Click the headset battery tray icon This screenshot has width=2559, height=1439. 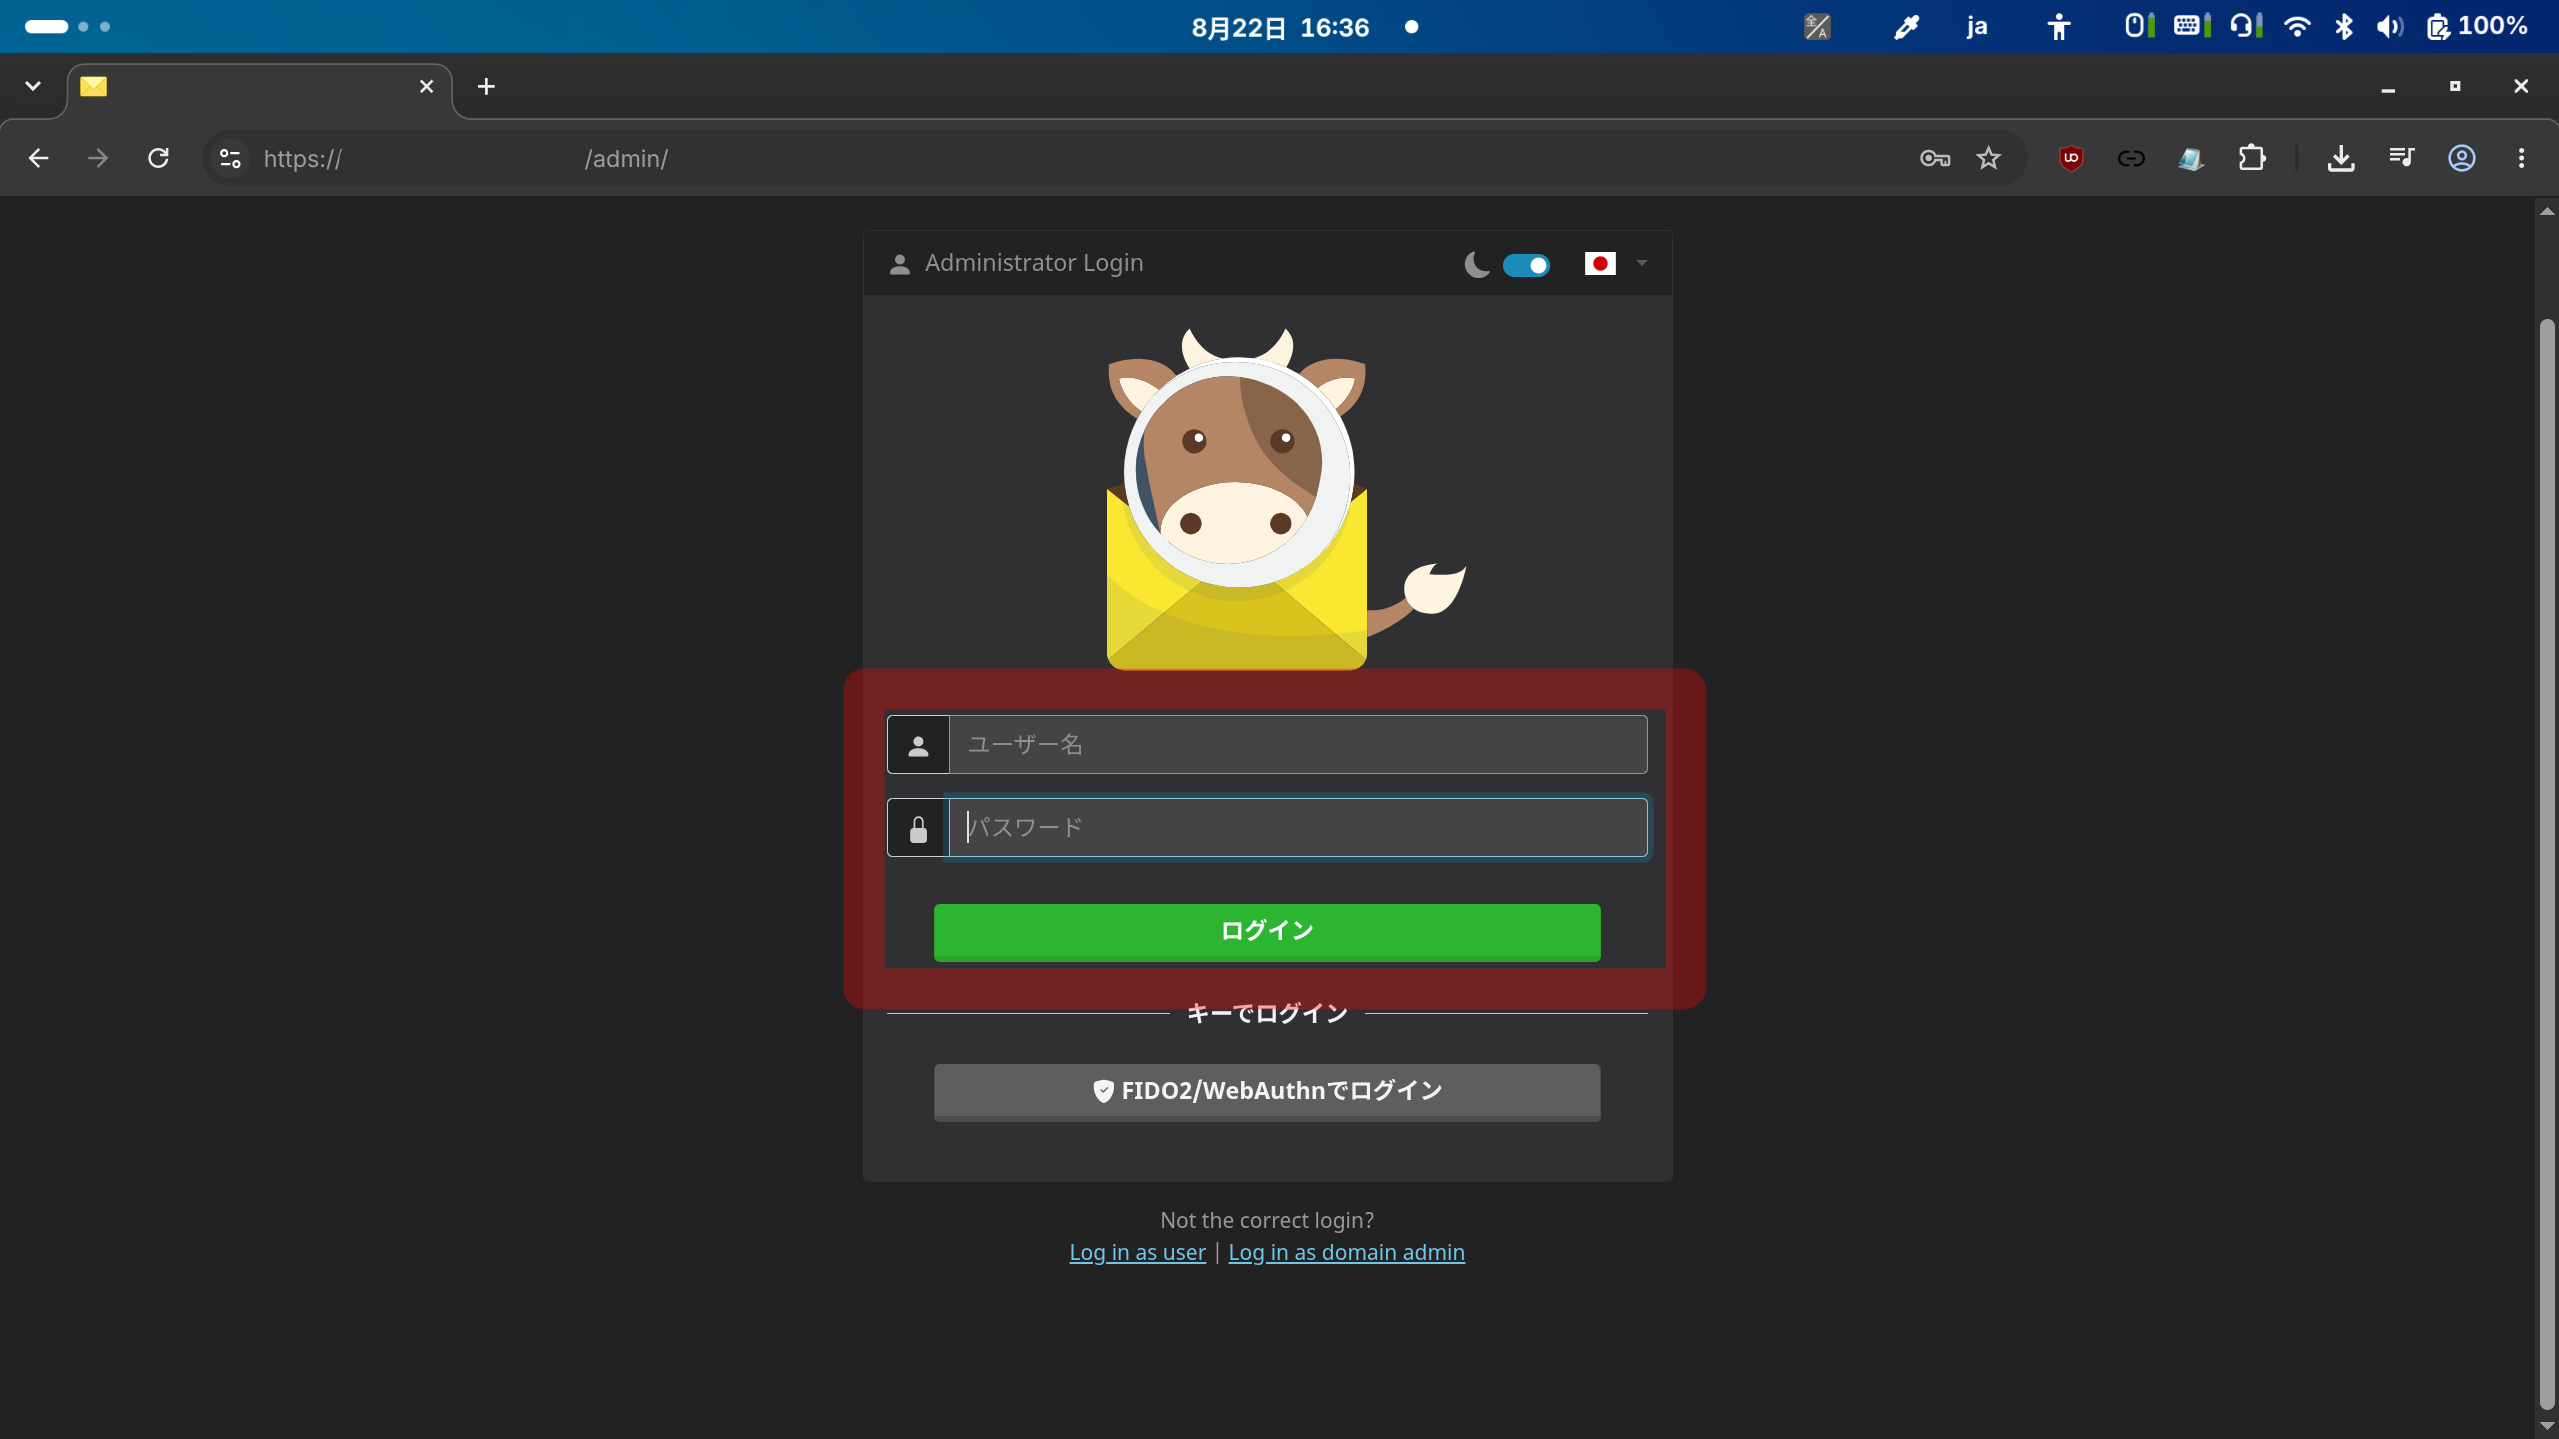(2246, 27)
